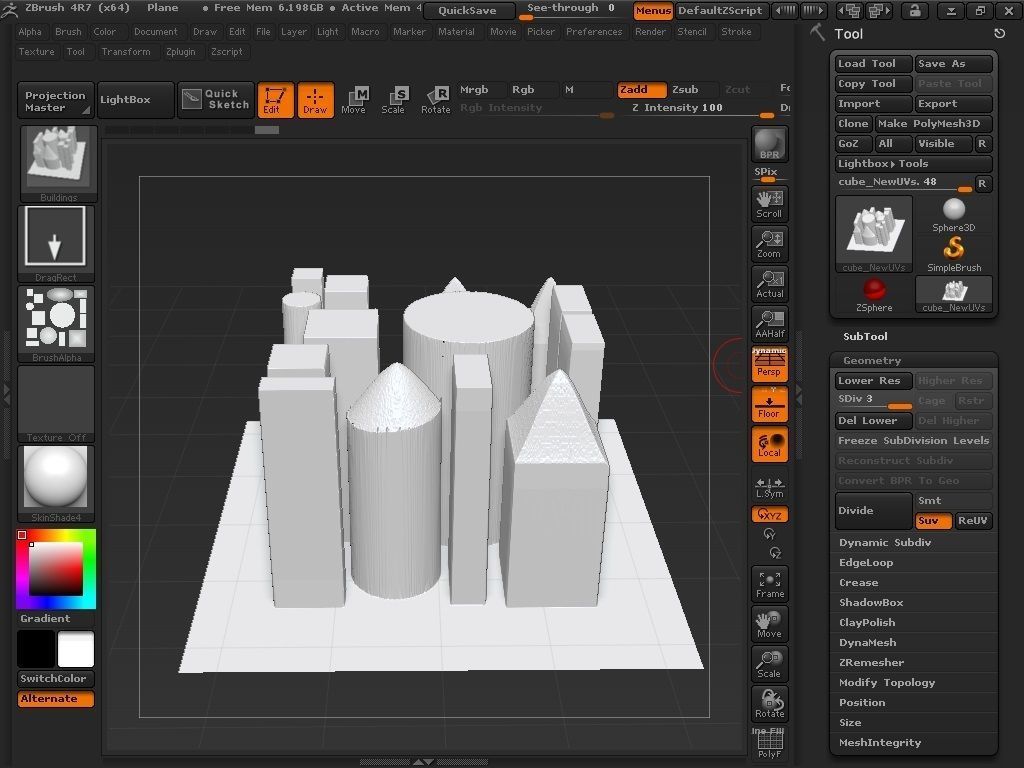The width and height of the screenshot is (1024, 768).
Task: Expand ShadowBox section
Action: click(x=871, y=603)
